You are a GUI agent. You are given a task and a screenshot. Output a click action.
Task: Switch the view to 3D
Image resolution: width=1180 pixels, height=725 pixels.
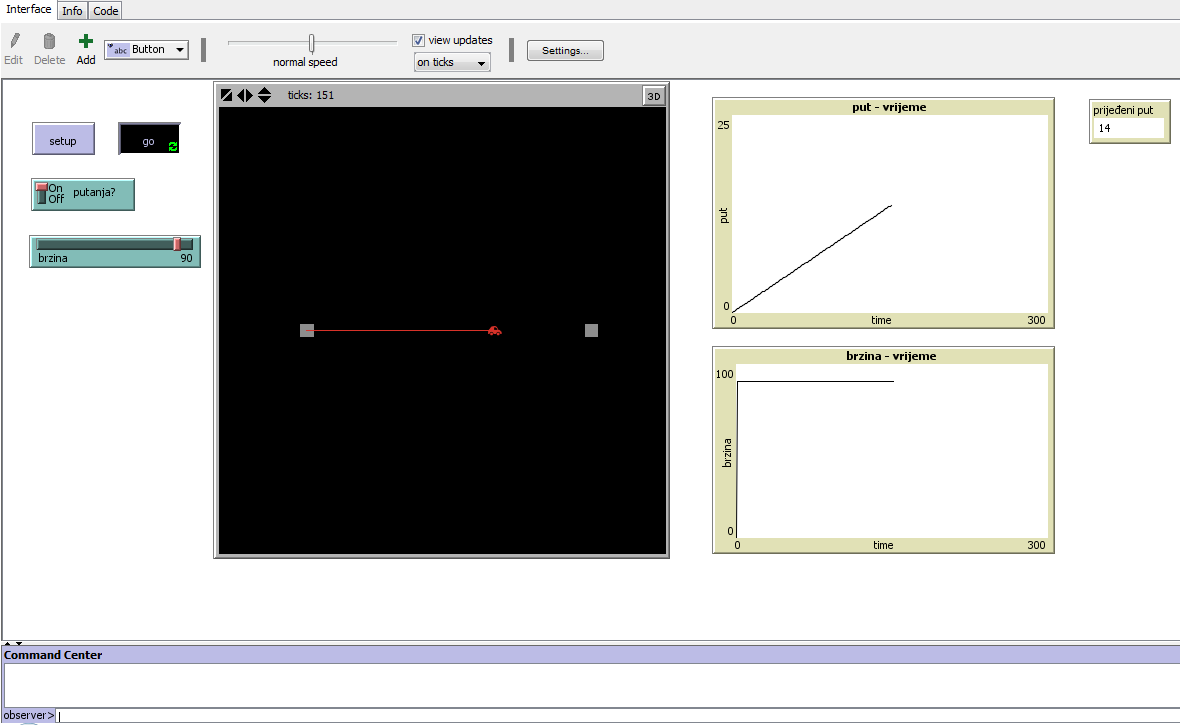click(x=653, y=96)
